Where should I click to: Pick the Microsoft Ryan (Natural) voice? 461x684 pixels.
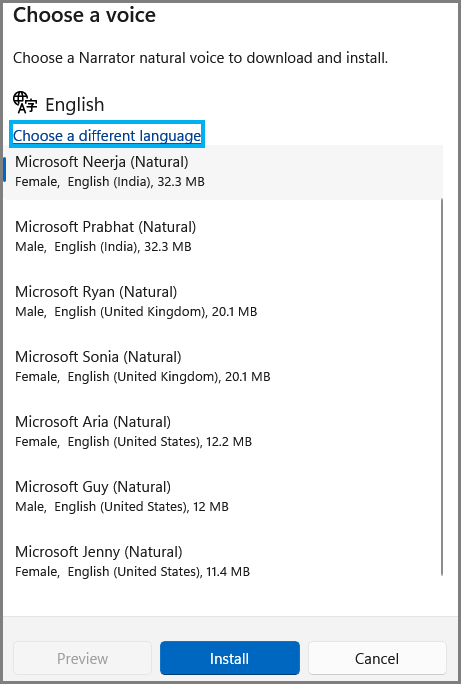point(223,301)
